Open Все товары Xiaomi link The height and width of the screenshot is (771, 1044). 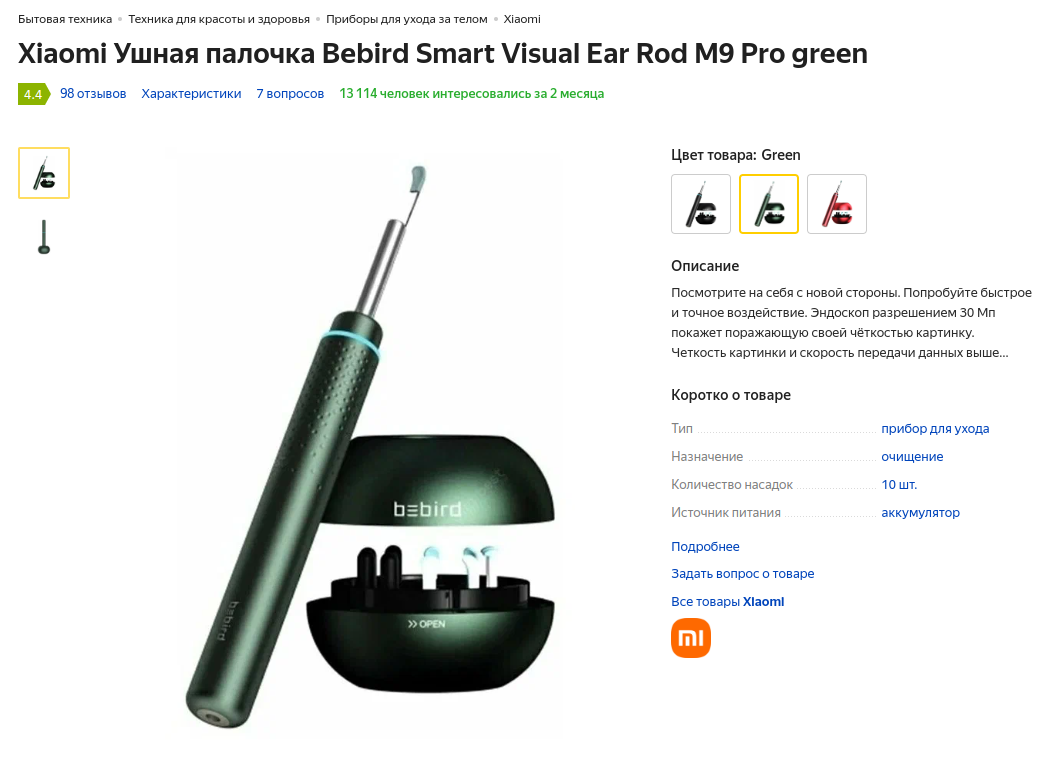click(x=728, y=602)
